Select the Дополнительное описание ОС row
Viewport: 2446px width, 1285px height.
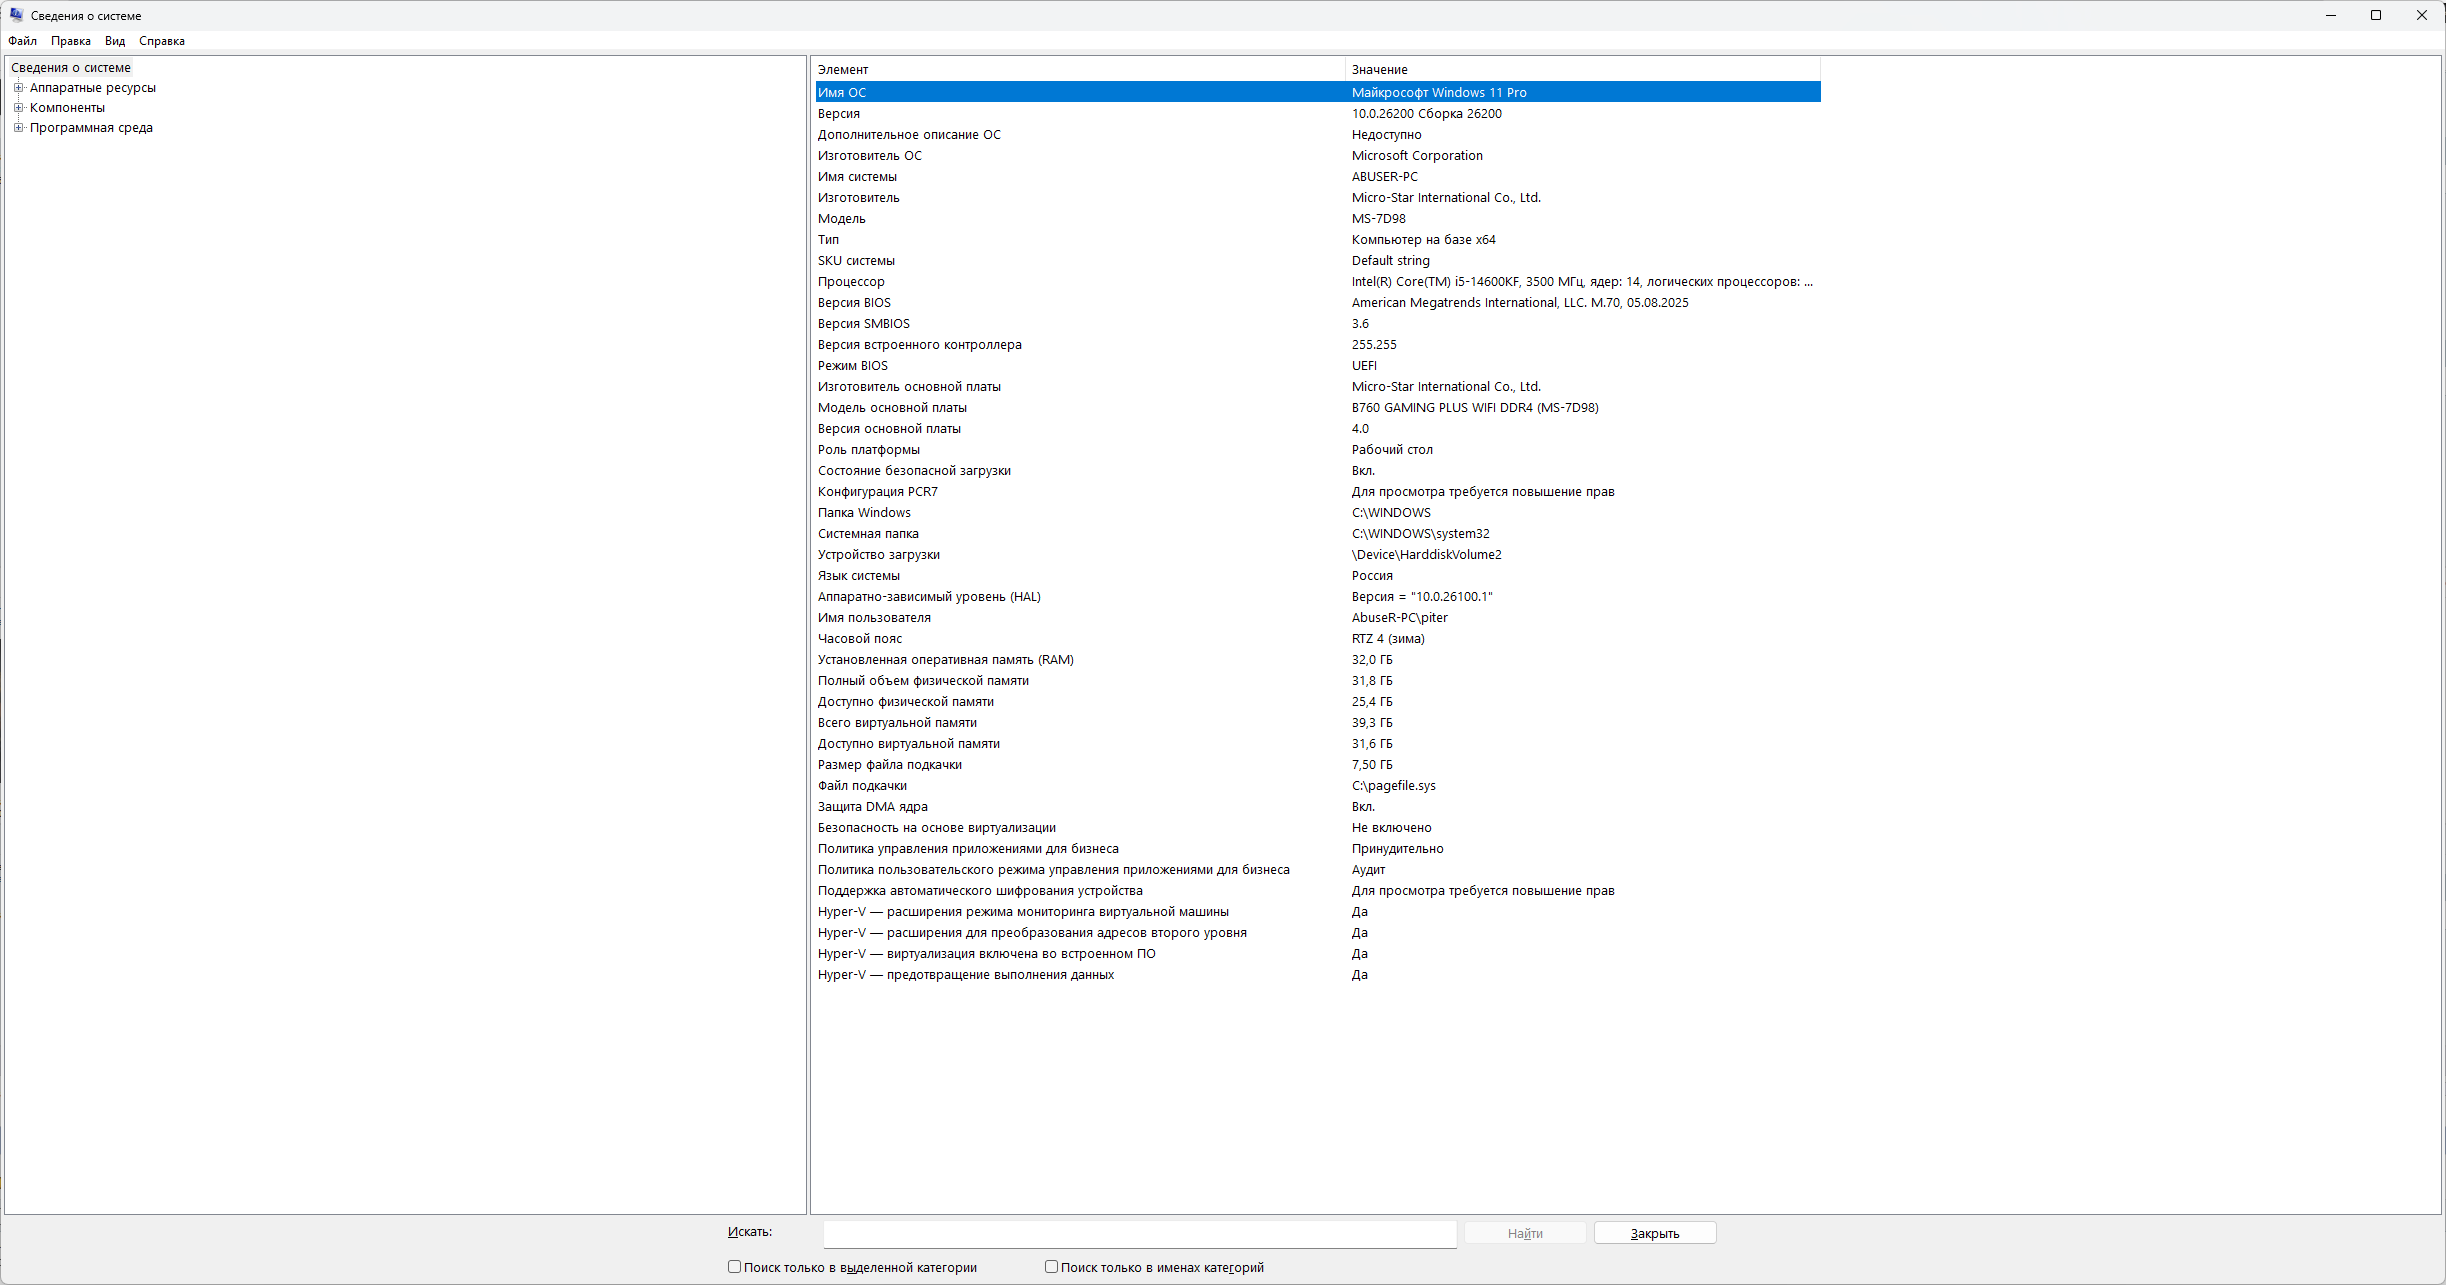[x=1318, y=134]
